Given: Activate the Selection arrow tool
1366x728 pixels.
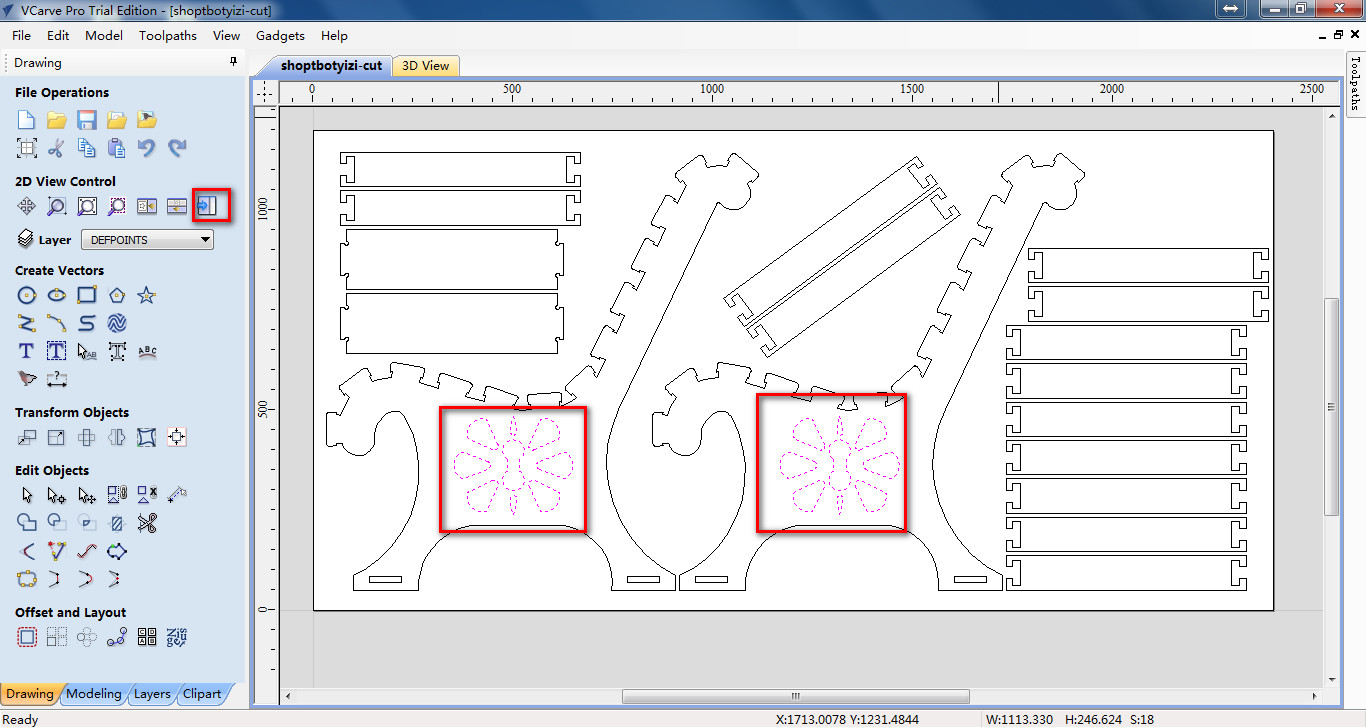Looking at the screenshot, I should click(27, 494).
